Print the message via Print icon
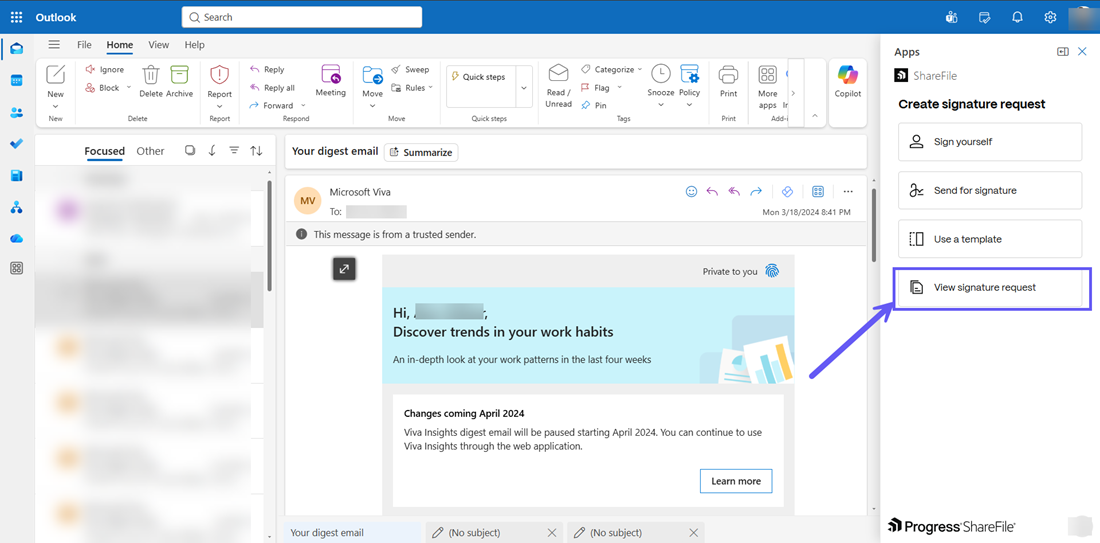The width and height of the screenshot is (1100, 543). coord(729,74)
